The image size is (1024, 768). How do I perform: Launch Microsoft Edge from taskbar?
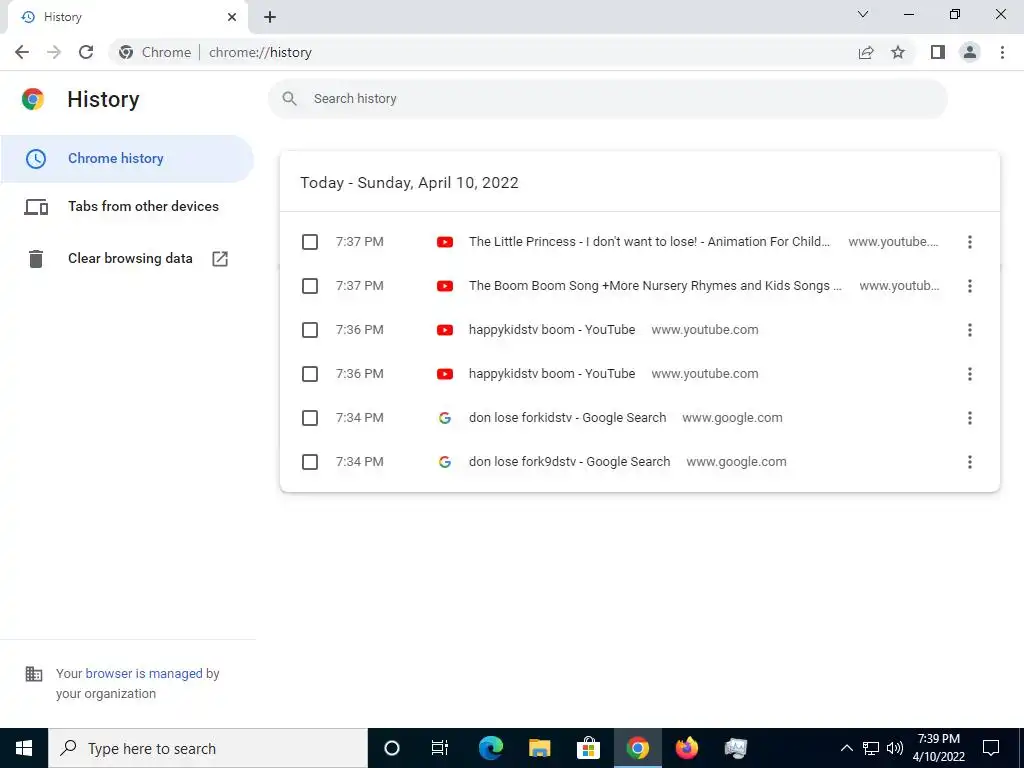[491, 748]
